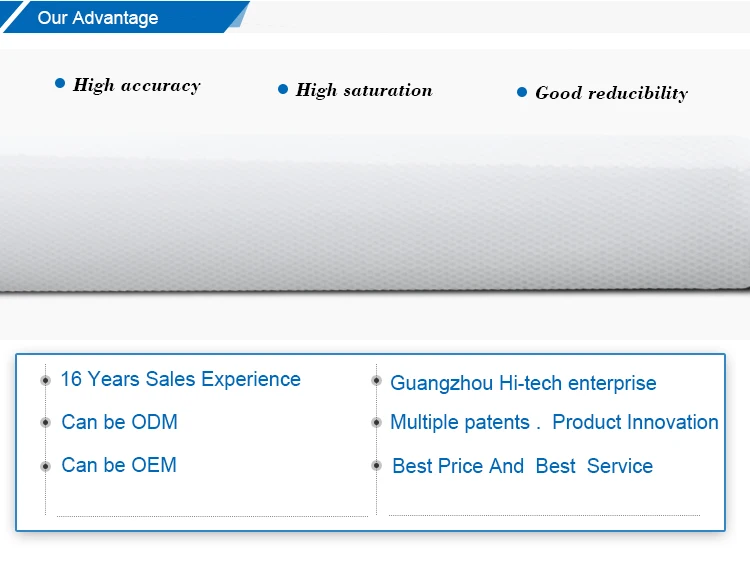This screenshot has width=750, height=570.
Task: Select the bullet before 16 Years Sales Experience
Action: click(45, 381)
